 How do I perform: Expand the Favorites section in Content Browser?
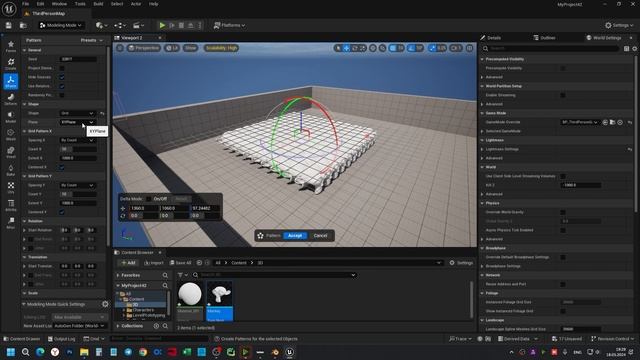(118, 276)
